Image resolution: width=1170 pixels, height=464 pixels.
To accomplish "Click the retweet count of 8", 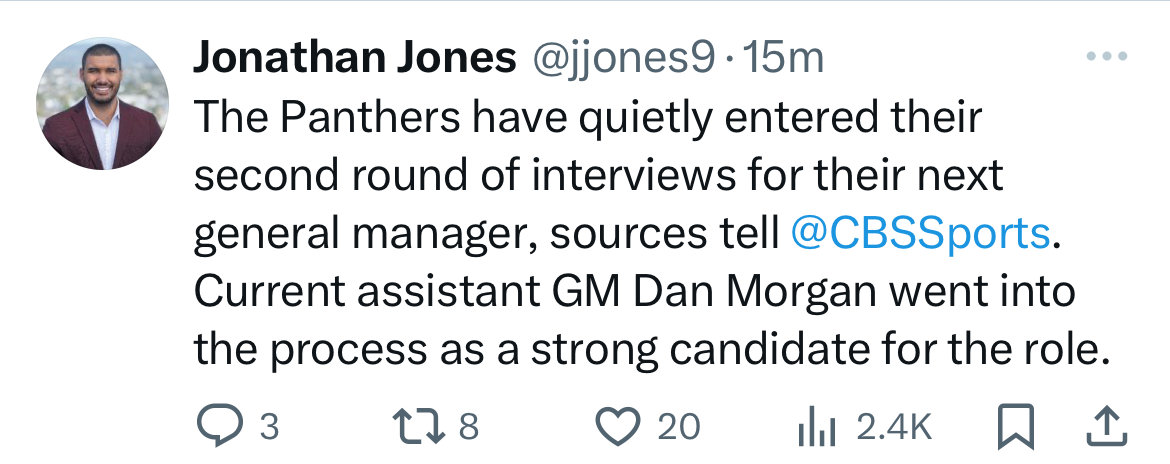I will 468,427.
